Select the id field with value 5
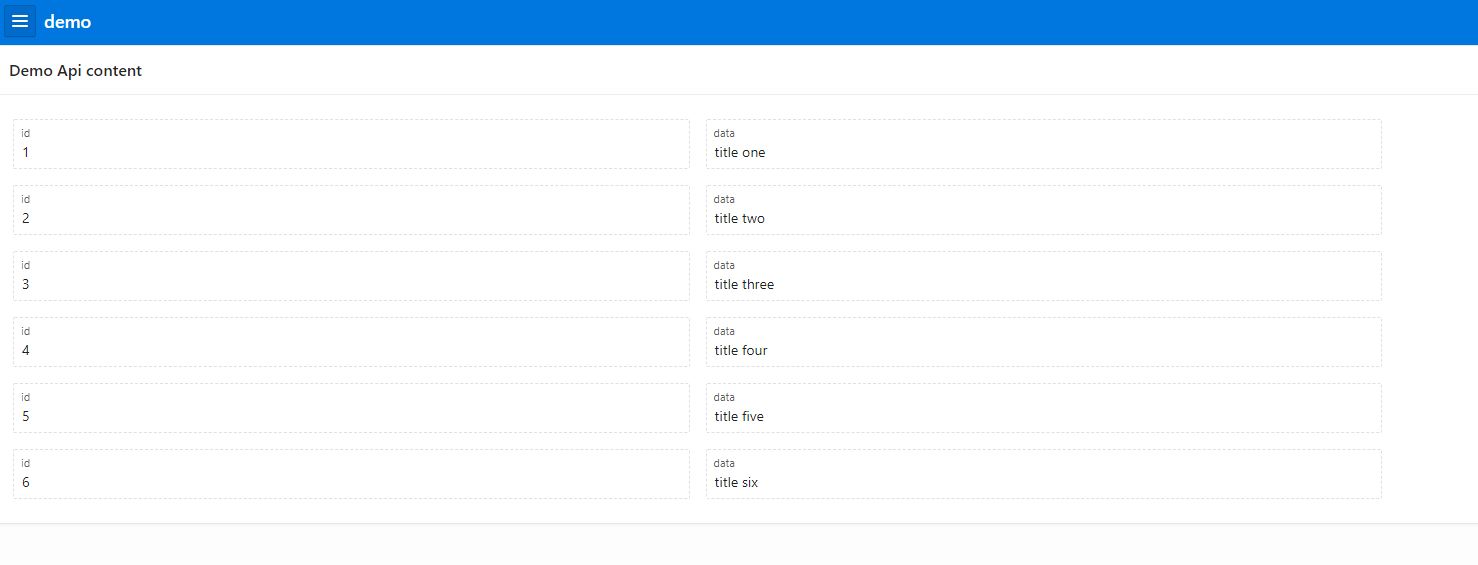The height and width of the screenshot is (565, 1478). pos(351,408)
